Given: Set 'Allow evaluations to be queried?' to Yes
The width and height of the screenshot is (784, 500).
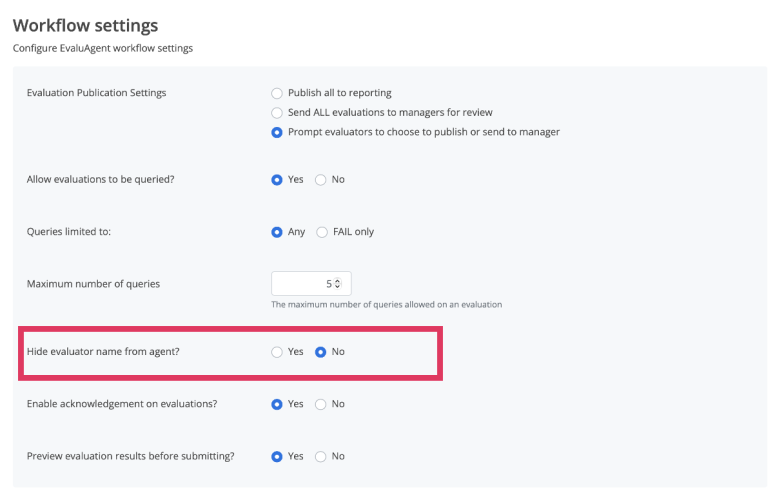Looking at the screenshot, I should [x=278, y=180].
